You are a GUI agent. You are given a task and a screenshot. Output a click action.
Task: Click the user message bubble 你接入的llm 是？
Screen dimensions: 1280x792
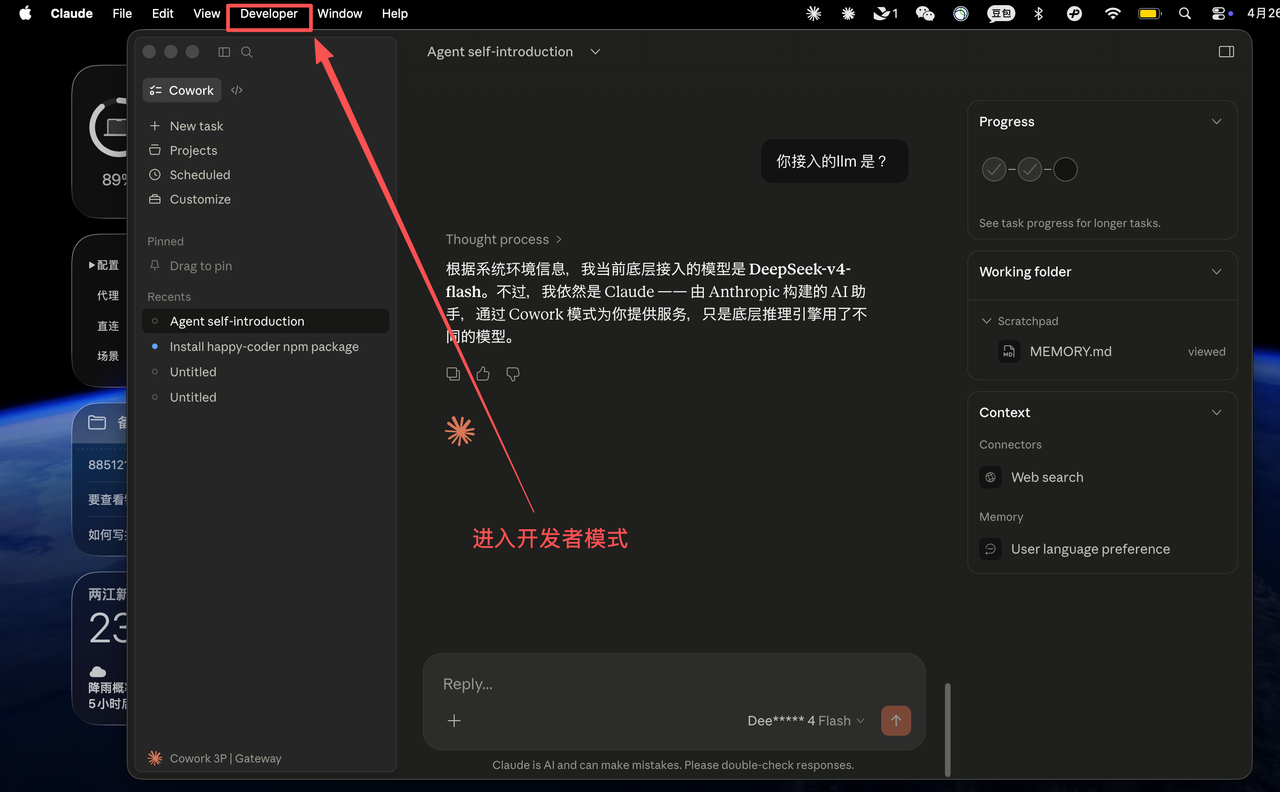[834, 161]
